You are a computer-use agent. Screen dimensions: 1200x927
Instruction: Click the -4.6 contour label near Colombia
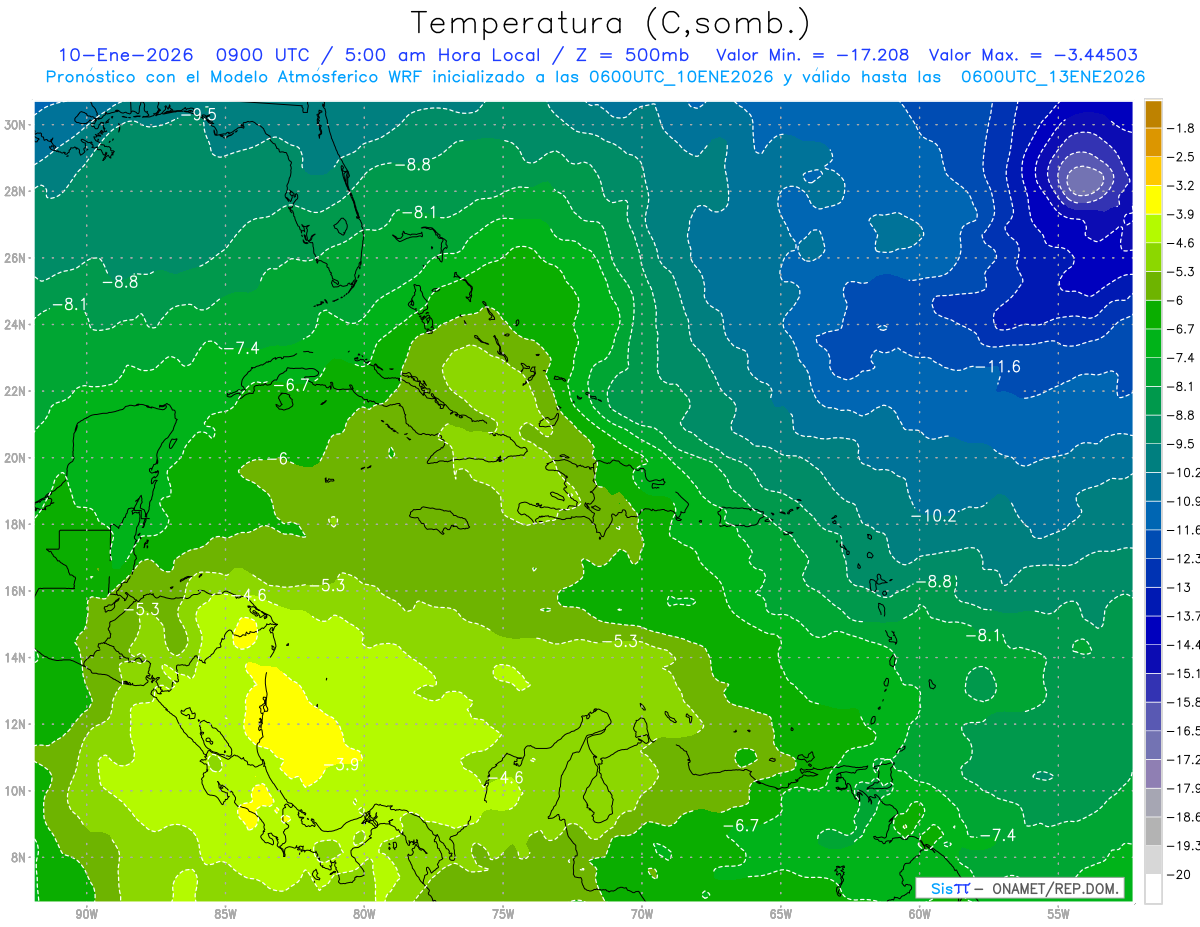pos(505,777)
